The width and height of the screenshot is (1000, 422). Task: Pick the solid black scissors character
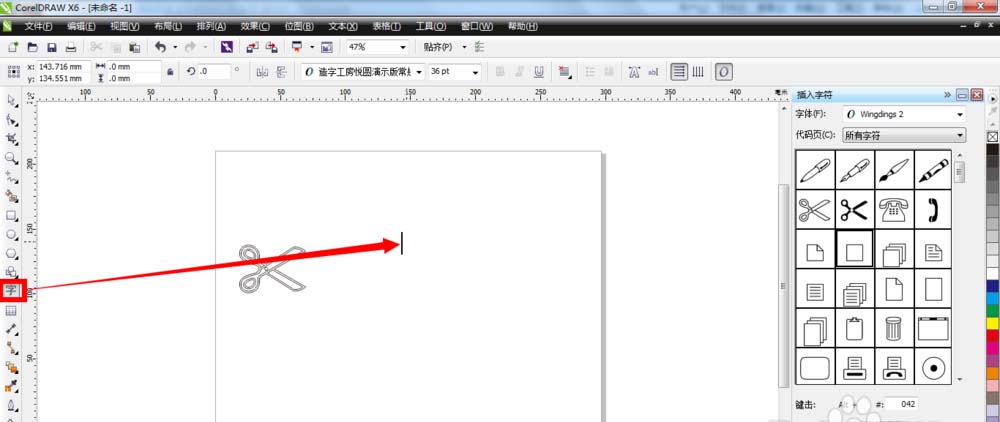coord(855,209)
